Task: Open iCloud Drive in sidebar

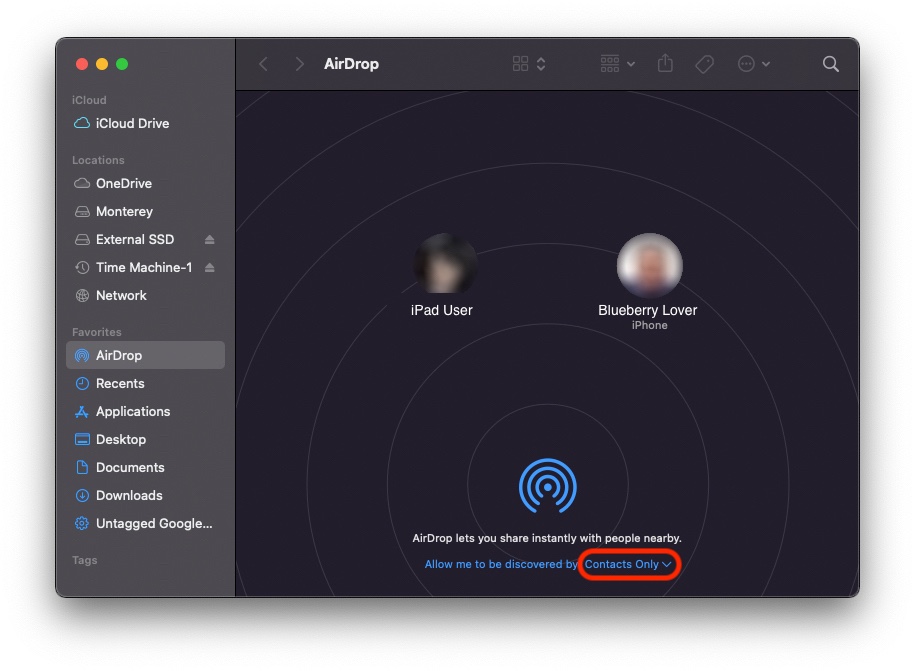Action: click(145, 124)
